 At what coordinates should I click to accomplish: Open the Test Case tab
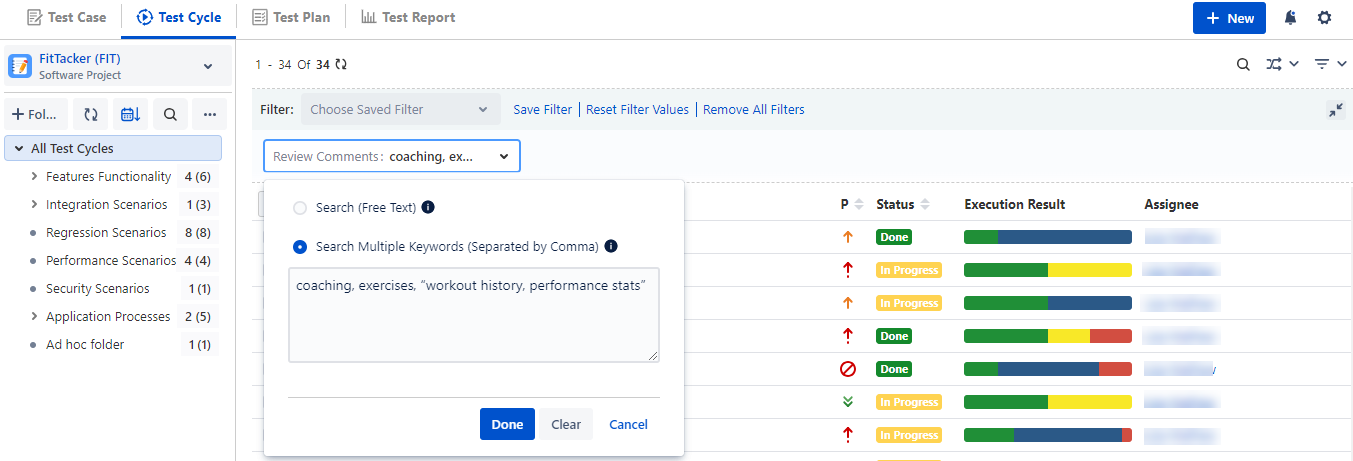66,17
